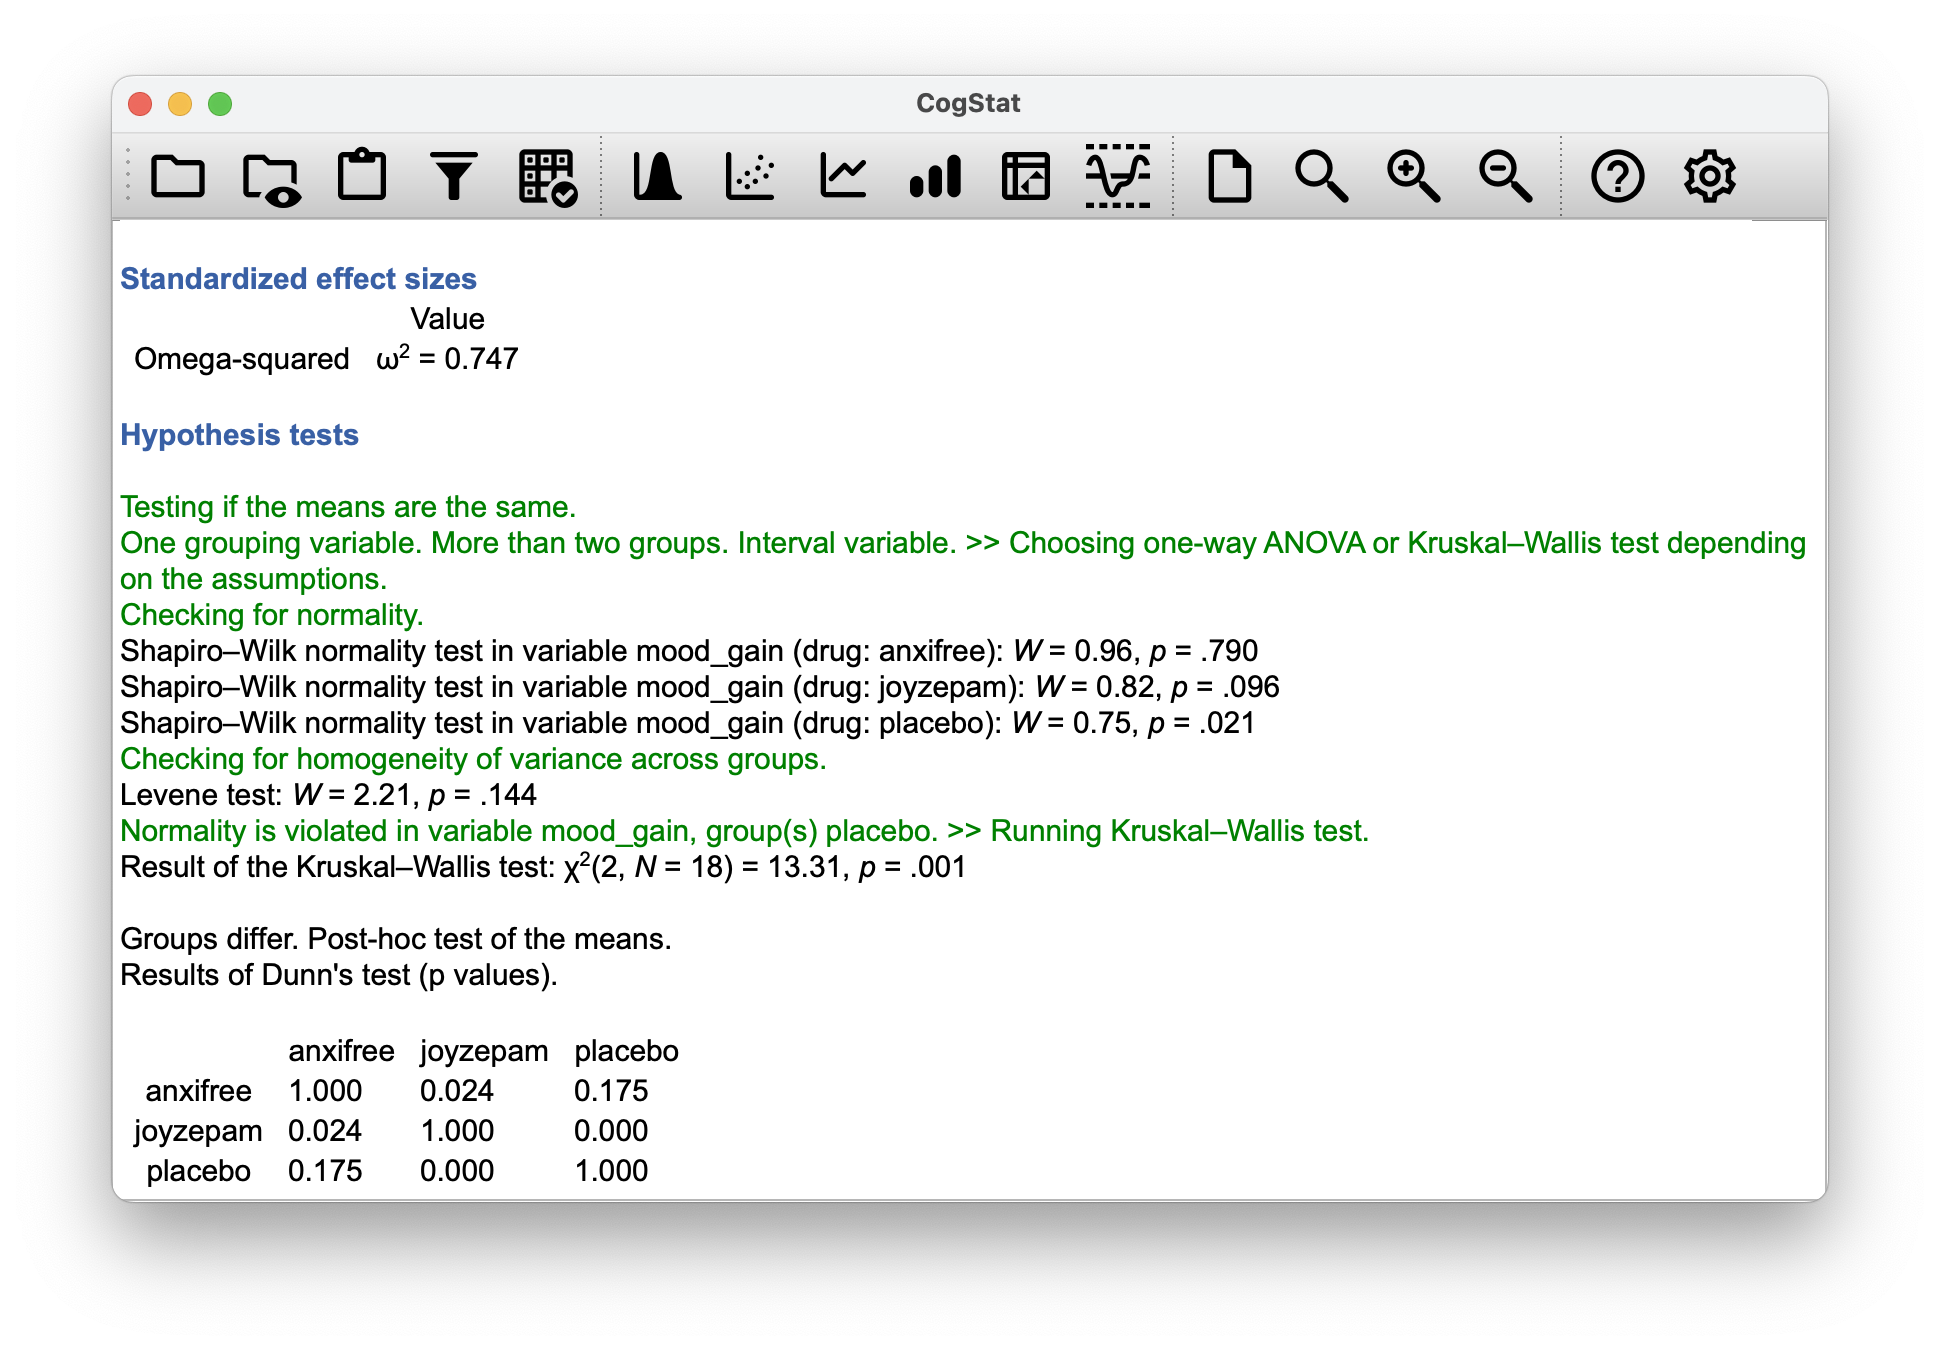Zoom in on the output text
Screen dimensions: 1940x1350
[x=1414, y=177]
